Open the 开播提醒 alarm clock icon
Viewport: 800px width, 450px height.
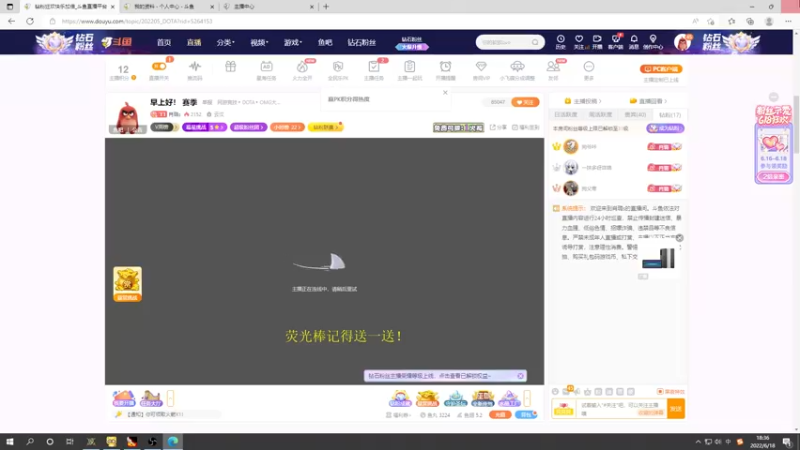pos(445,66)
